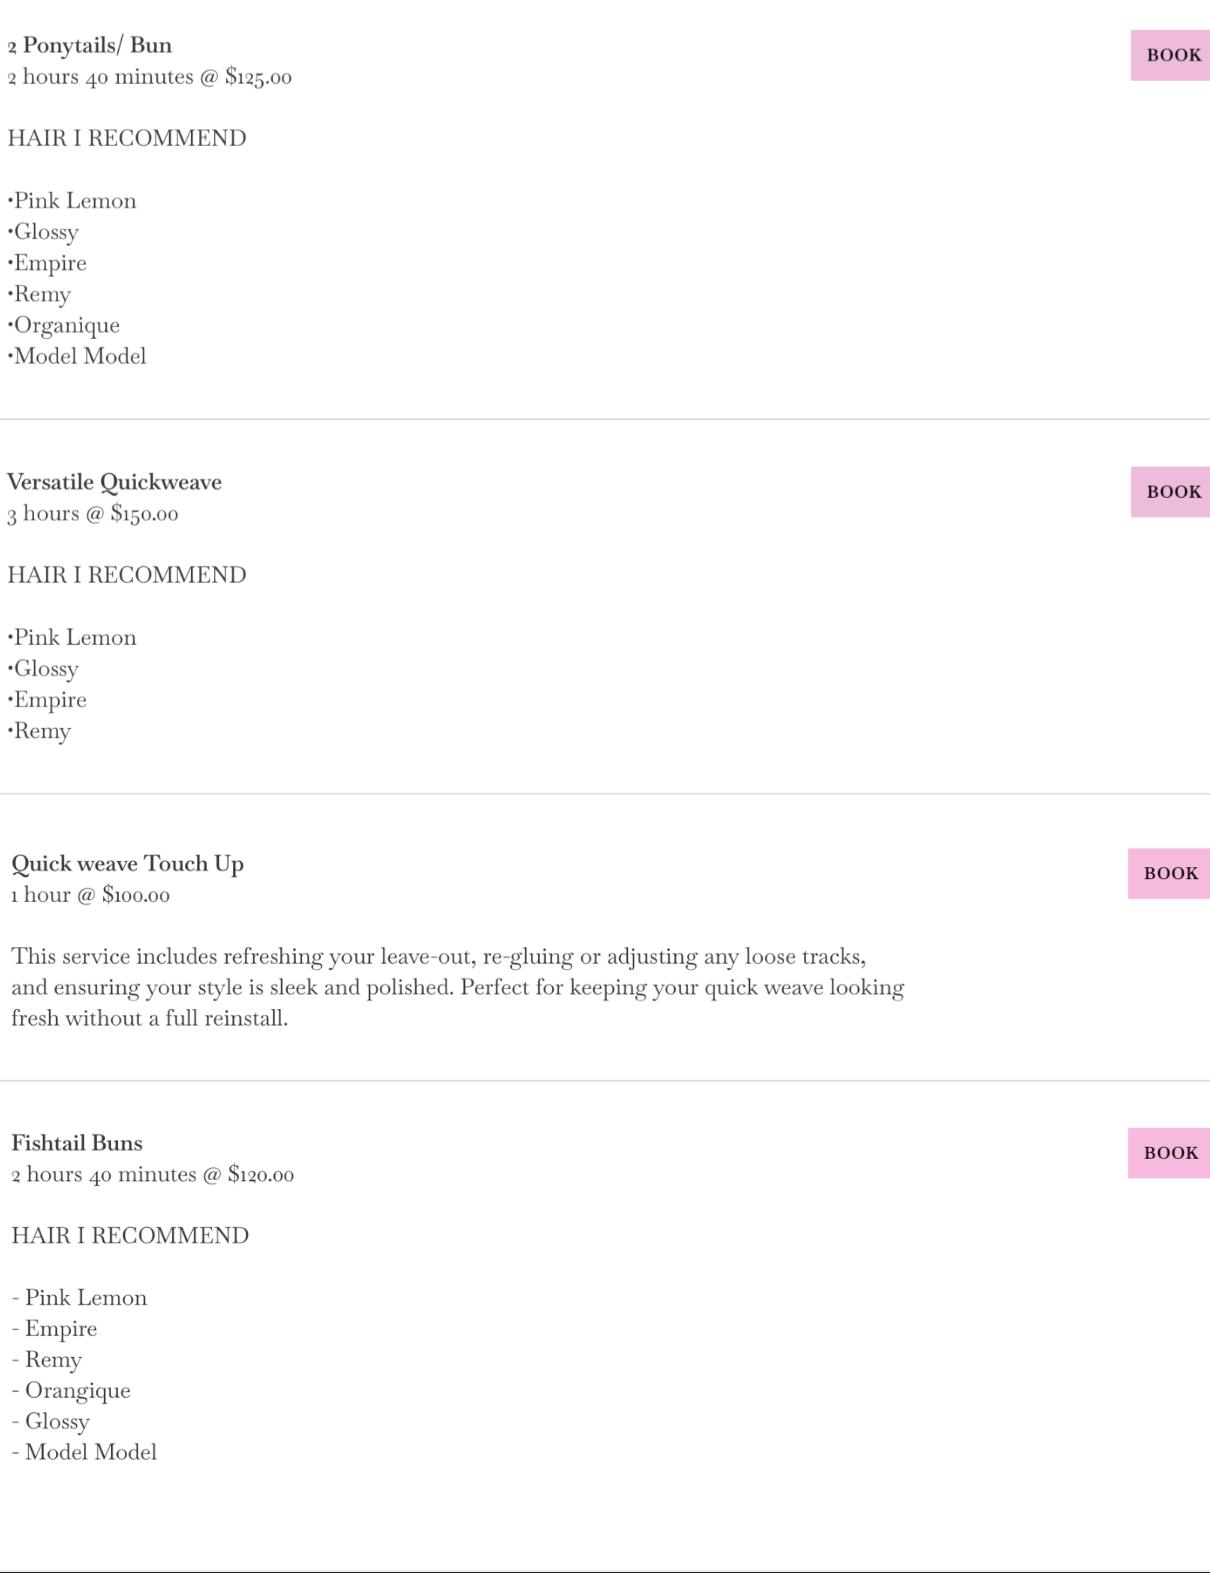Screen dimensions: 1210x1573
Task: Click the $120.00 duration and price line
Action: pyautogui.click(x=153, y=1175)
